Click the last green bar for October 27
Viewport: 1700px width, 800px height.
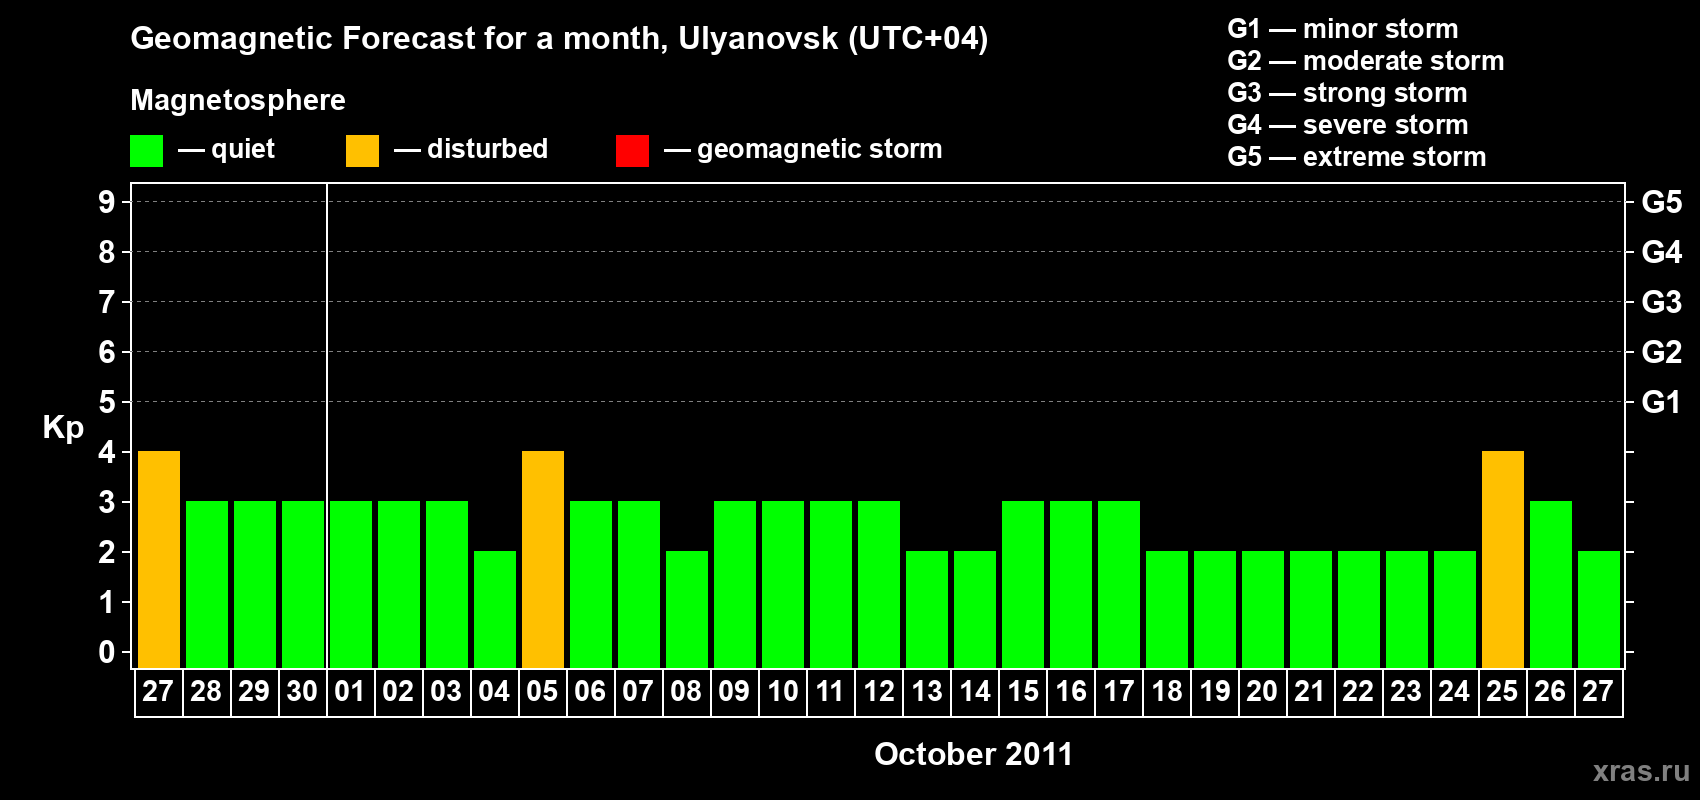pos(1599,610)
